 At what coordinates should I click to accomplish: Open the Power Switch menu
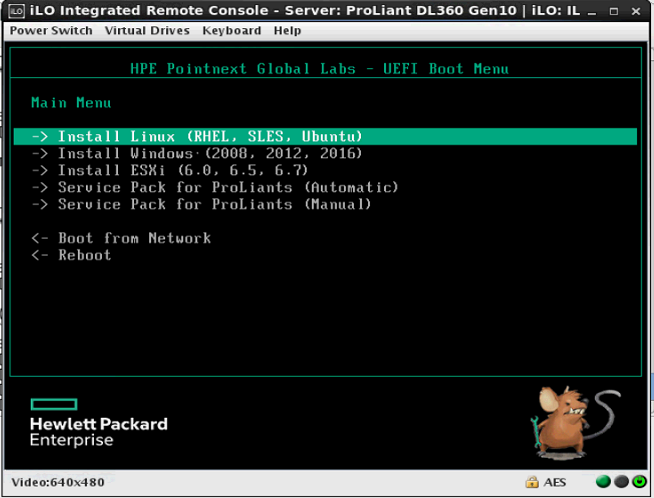[51, 30]
